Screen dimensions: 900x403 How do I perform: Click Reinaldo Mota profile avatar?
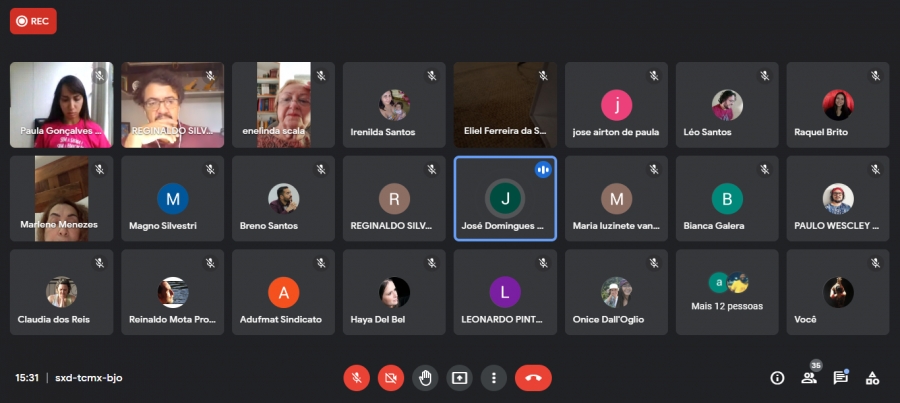tap(172, 292)
